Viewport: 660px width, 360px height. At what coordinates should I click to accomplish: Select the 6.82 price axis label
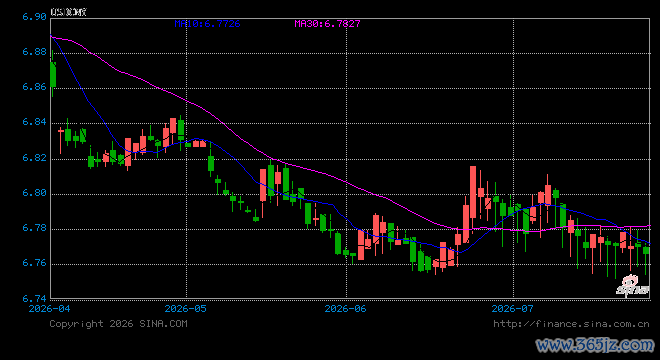[34, 157]
